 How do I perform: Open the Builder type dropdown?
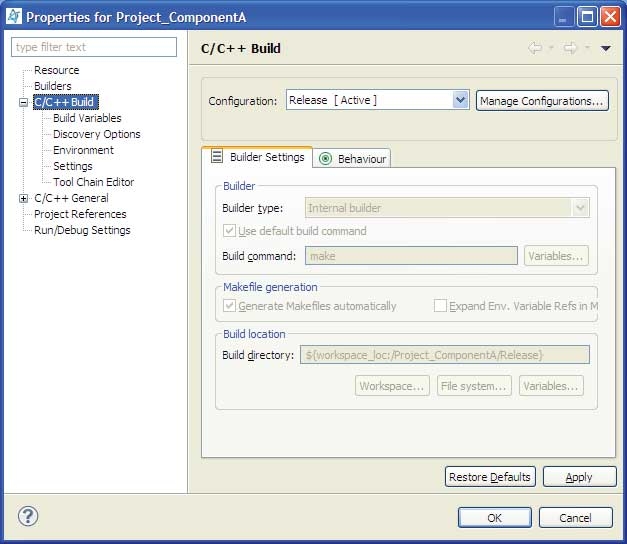pyautogui.click(x=580, y=208)
